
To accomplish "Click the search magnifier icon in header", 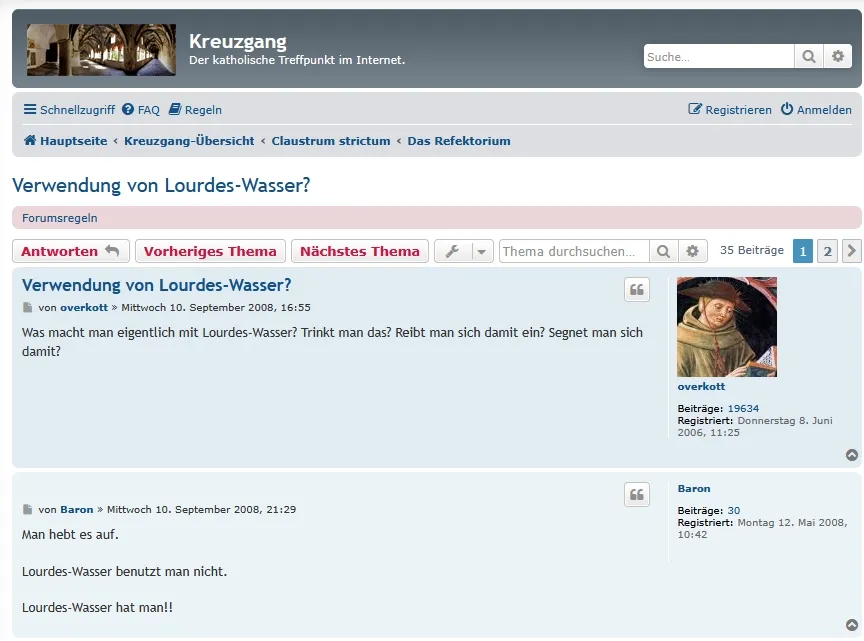I will tap(809, 57).
